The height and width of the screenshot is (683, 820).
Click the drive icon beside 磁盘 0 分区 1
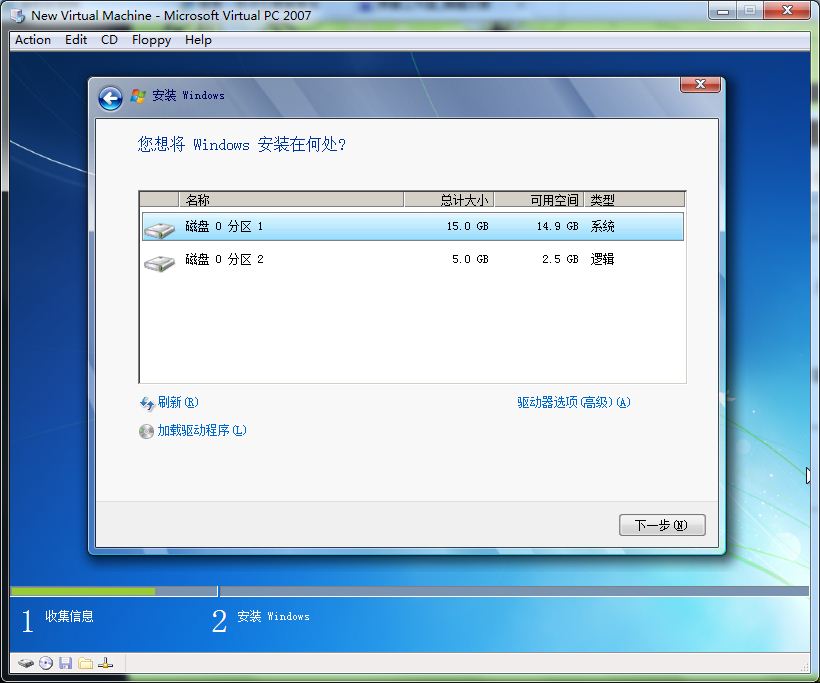click(157, 228)
